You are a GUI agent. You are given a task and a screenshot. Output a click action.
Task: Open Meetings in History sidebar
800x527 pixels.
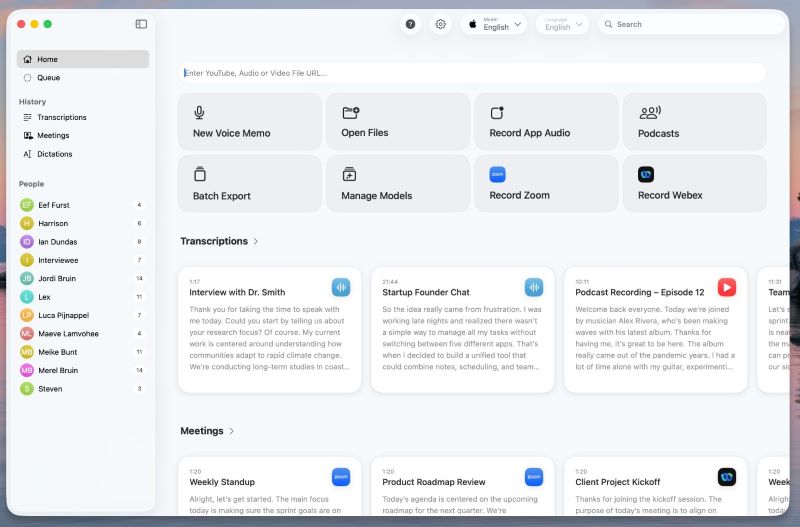point(83,136)
